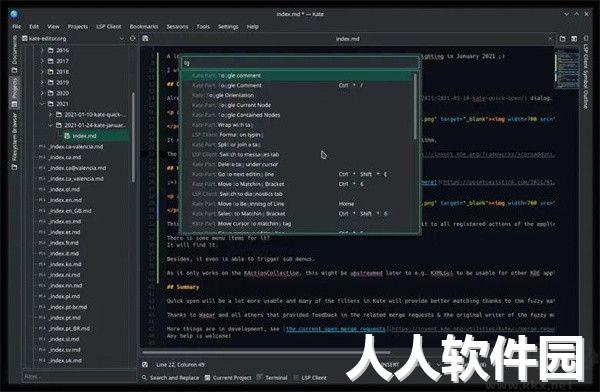Select _index.en_GB.md file
The width and height of the screenshot is (600, 392).
70,211
